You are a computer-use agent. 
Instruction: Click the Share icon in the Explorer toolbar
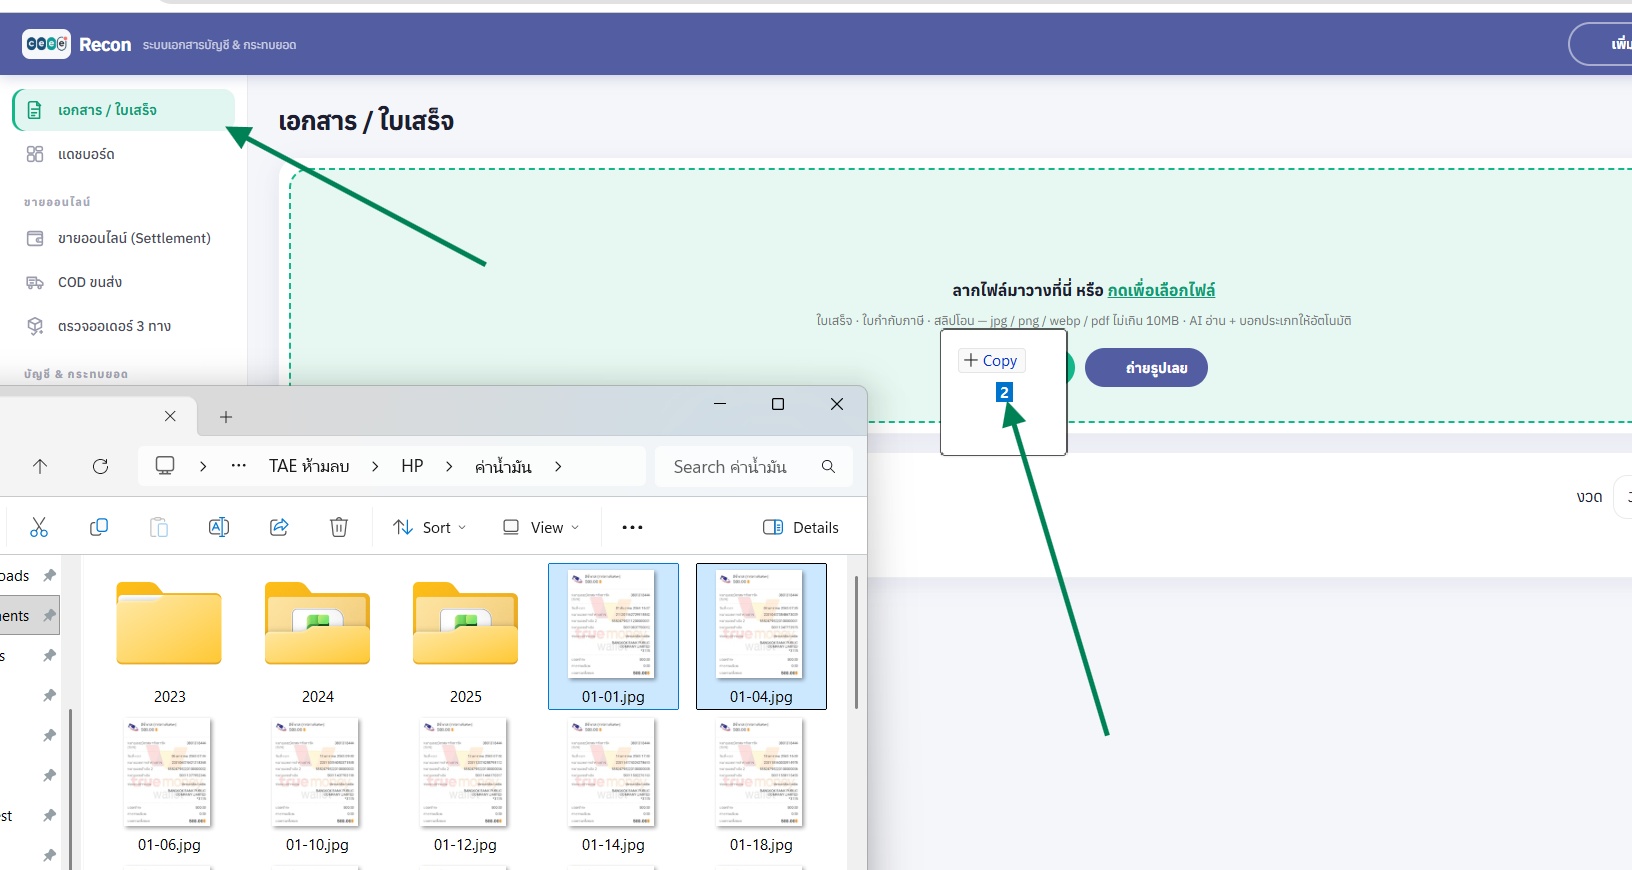coord(279,527)
